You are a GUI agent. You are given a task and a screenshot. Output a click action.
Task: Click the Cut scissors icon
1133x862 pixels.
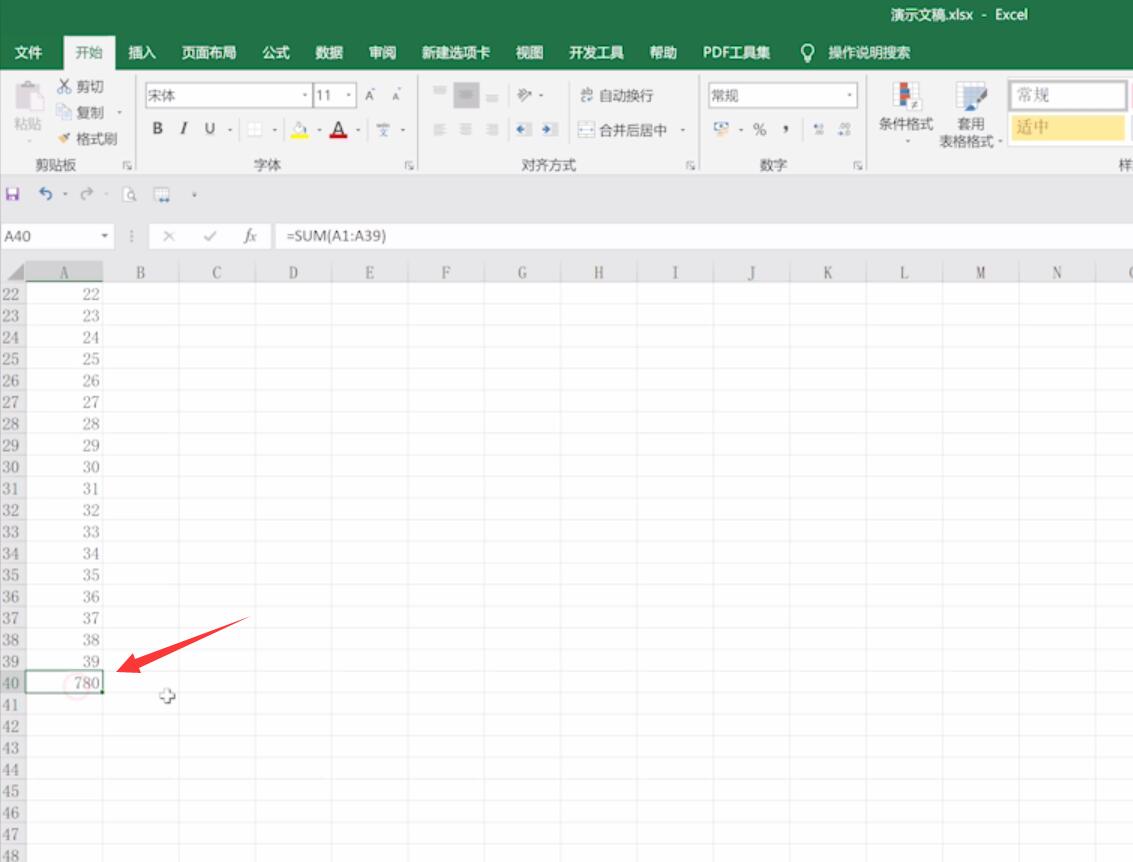coord(64,86)
